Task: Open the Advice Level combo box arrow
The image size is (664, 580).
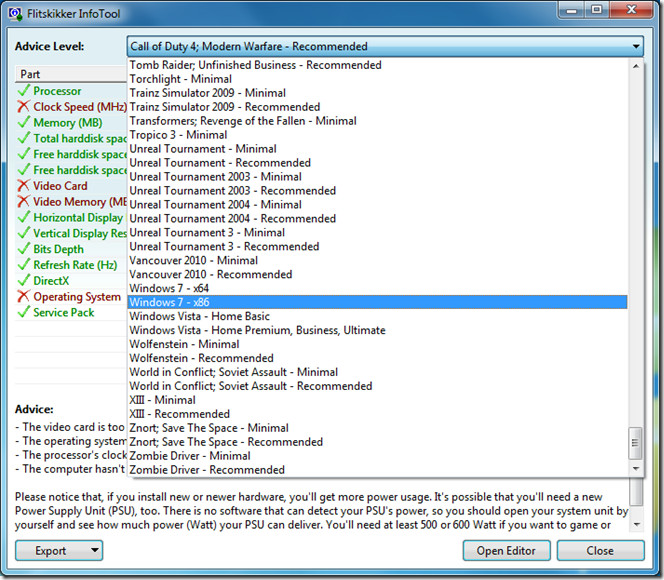Action: (636, 46)
